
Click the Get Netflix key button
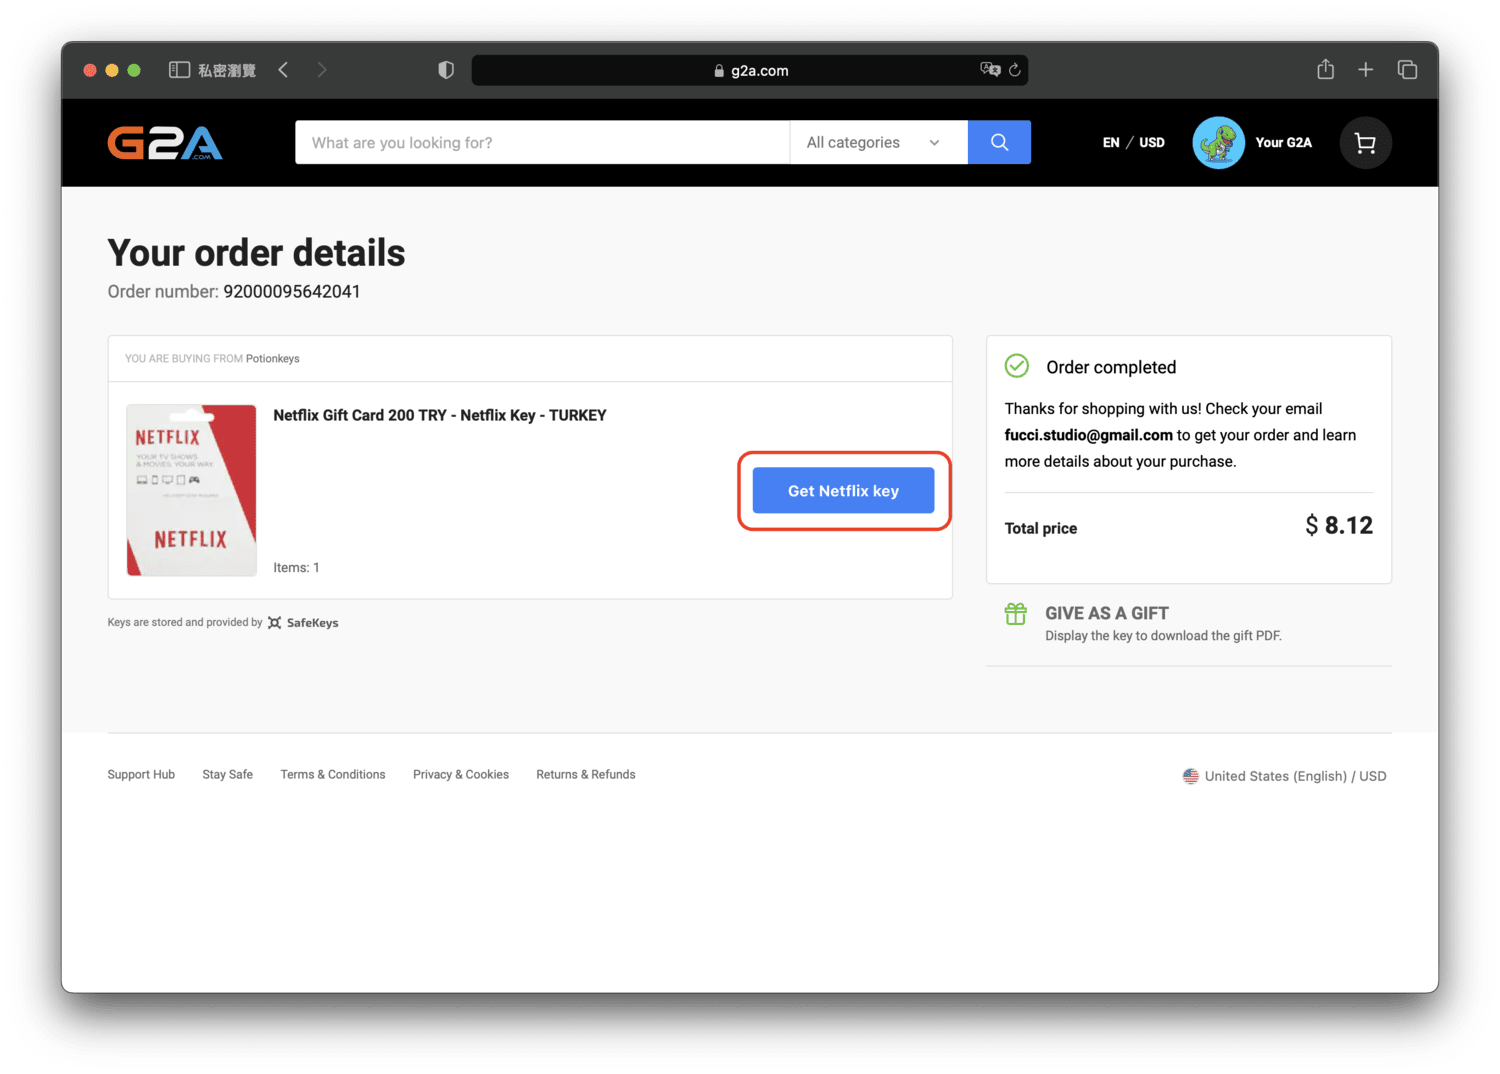(843, 491)
